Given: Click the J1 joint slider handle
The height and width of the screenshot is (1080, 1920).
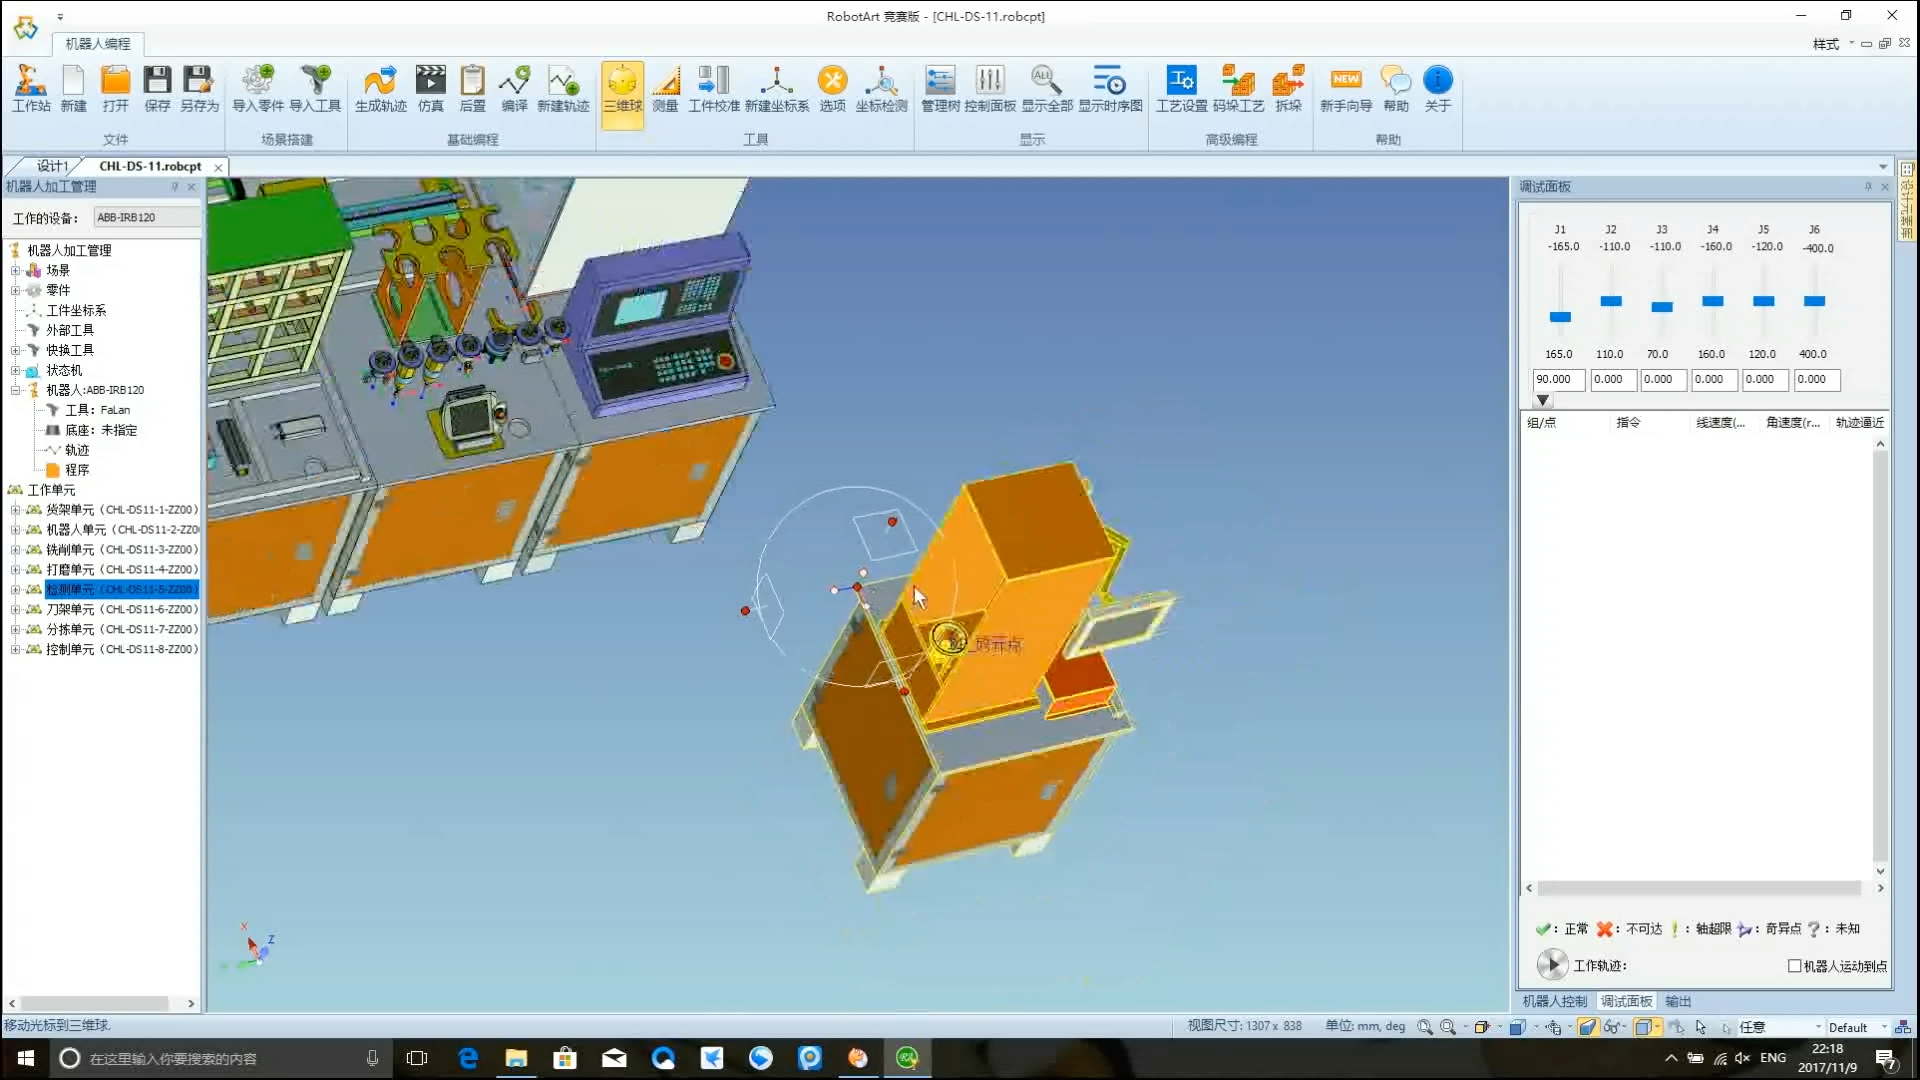Looking at the screenshot, I should (x=1560, y=317).
